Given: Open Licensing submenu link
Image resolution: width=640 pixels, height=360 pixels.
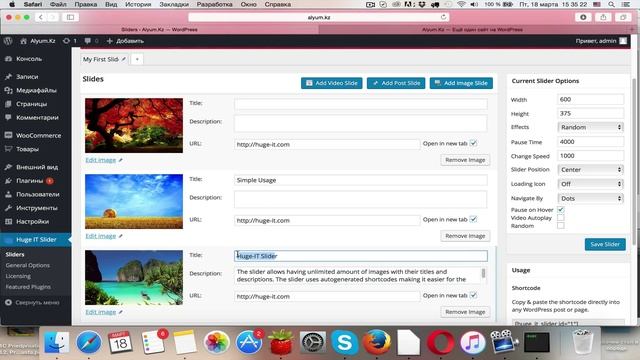Looking at the screenshot, I should [x=18, y=276].
